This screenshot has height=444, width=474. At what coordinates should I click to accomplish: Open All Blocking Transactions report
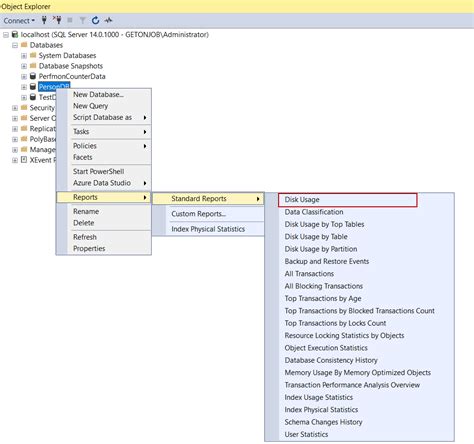(324, 286)
